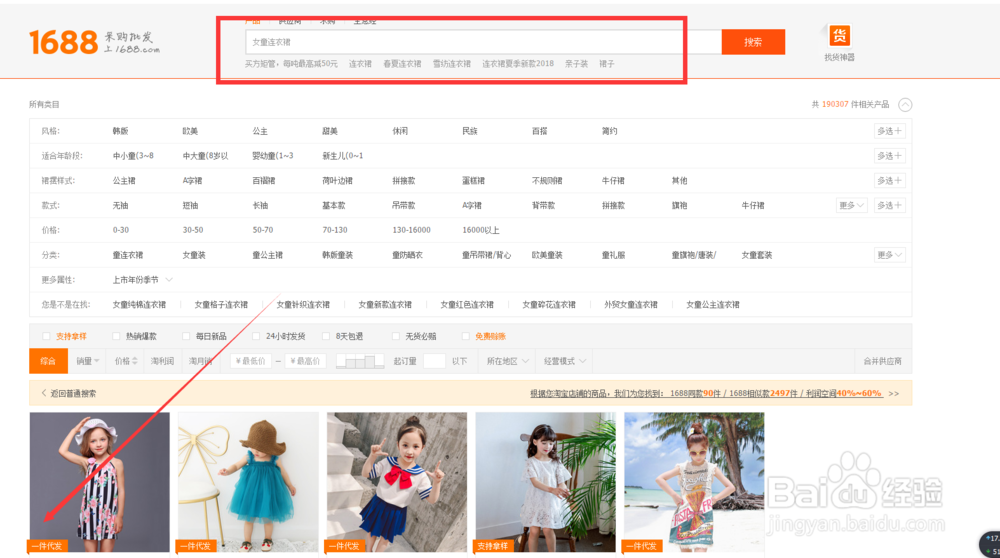Click the 亲子装 search suggestion

[577, 64]
